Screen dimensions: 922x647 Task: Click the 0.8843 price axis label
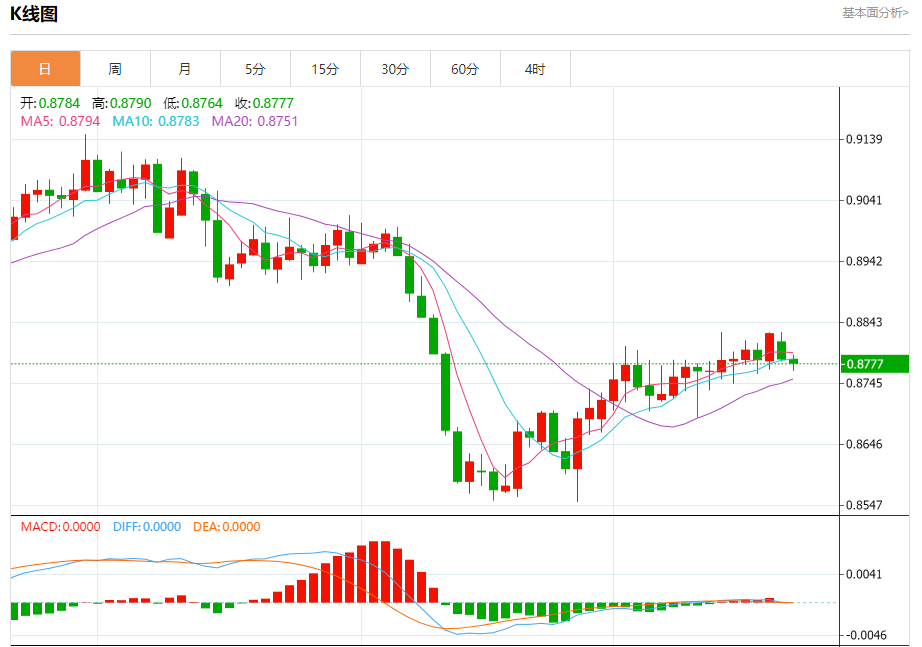click(x=864, y=322)
